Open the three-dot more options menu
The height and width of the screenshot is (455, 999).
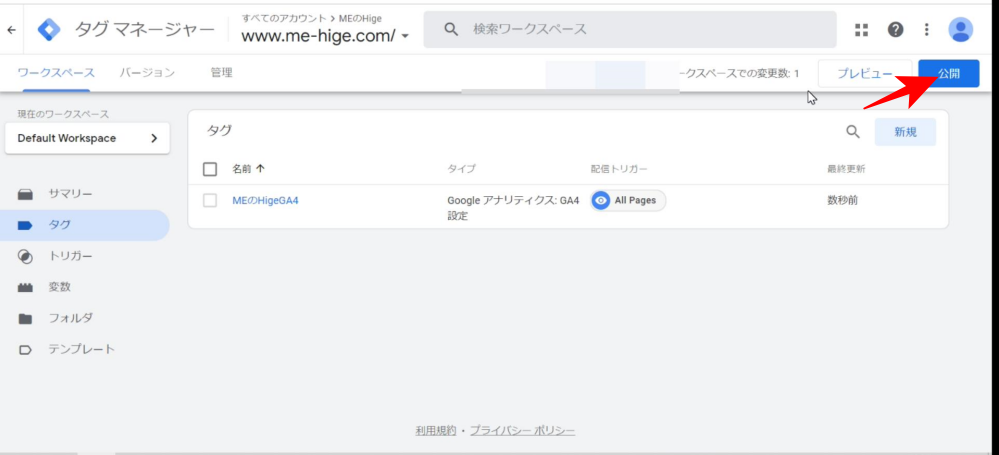click(927, 29)
